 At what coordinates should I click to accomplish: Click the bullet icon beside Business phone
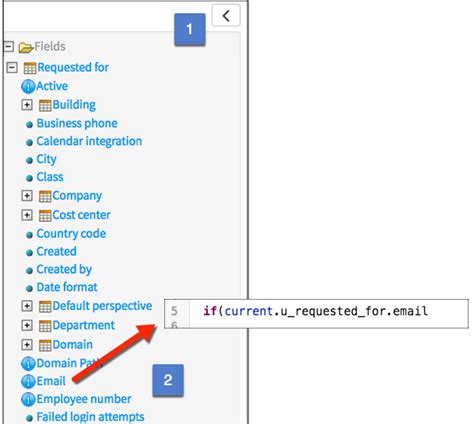coord(29,125)
